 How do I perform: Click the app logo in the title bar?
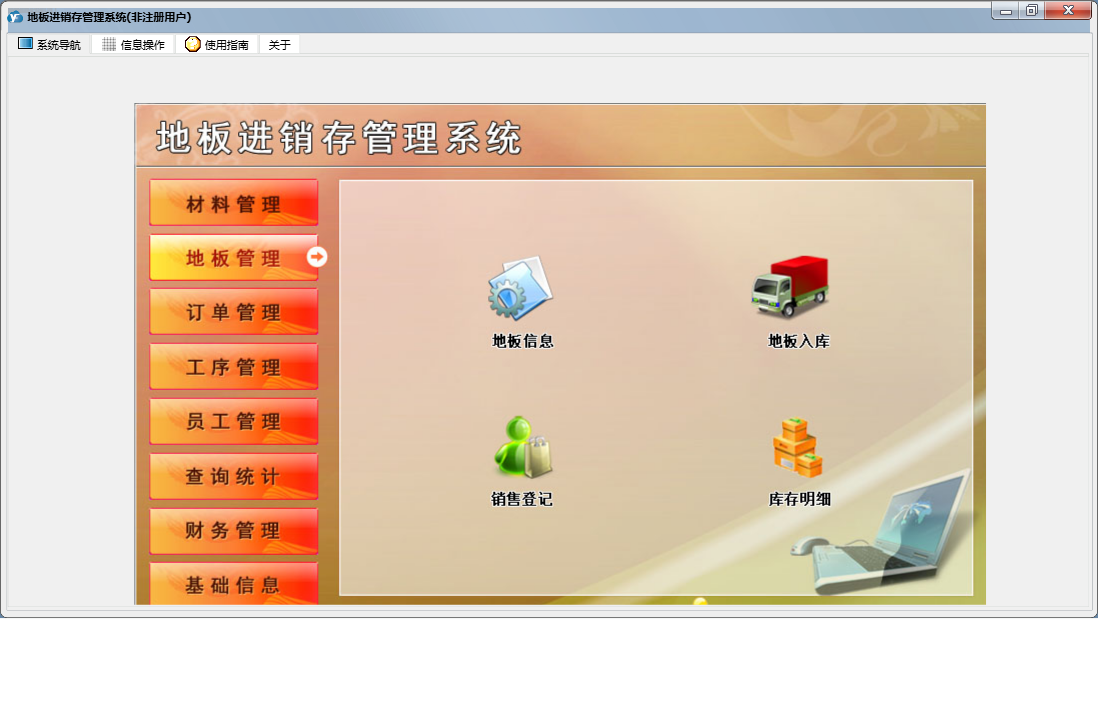click(15, 17)
